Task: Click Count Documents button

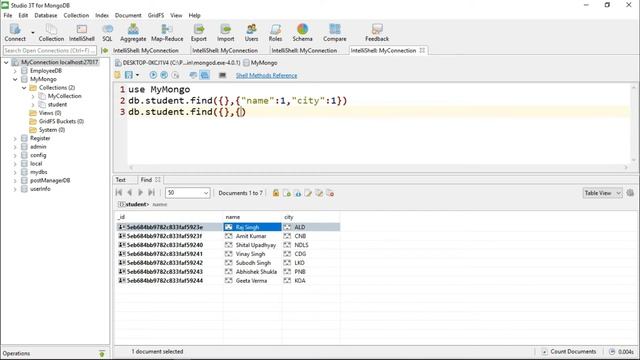Action: [569, 351]
